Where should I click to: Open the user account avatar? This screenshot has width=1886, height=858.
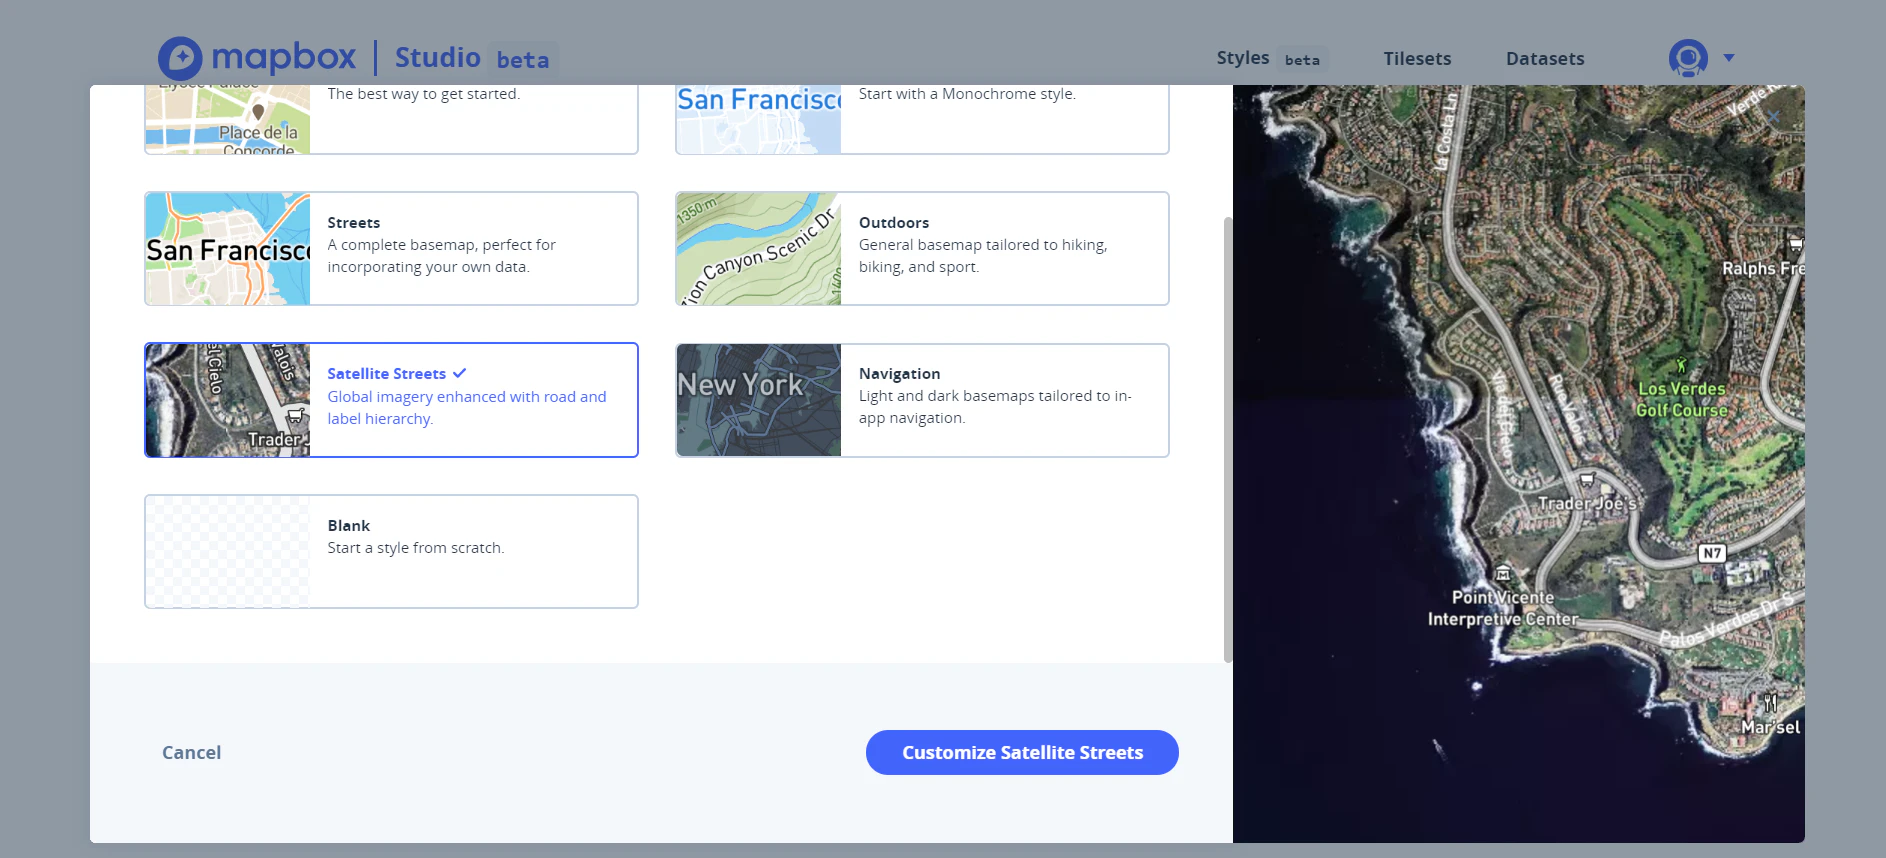tap(1688, 58)
